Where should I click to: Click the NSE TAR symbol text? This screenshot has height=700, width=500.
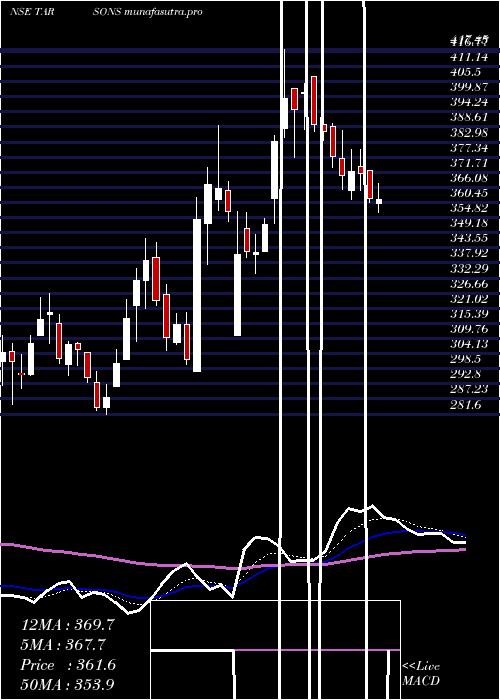tap(32, 11)
